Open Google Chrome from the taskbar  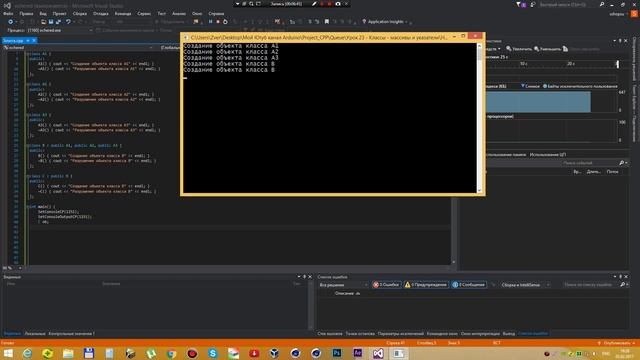click(x=171, y=353)
